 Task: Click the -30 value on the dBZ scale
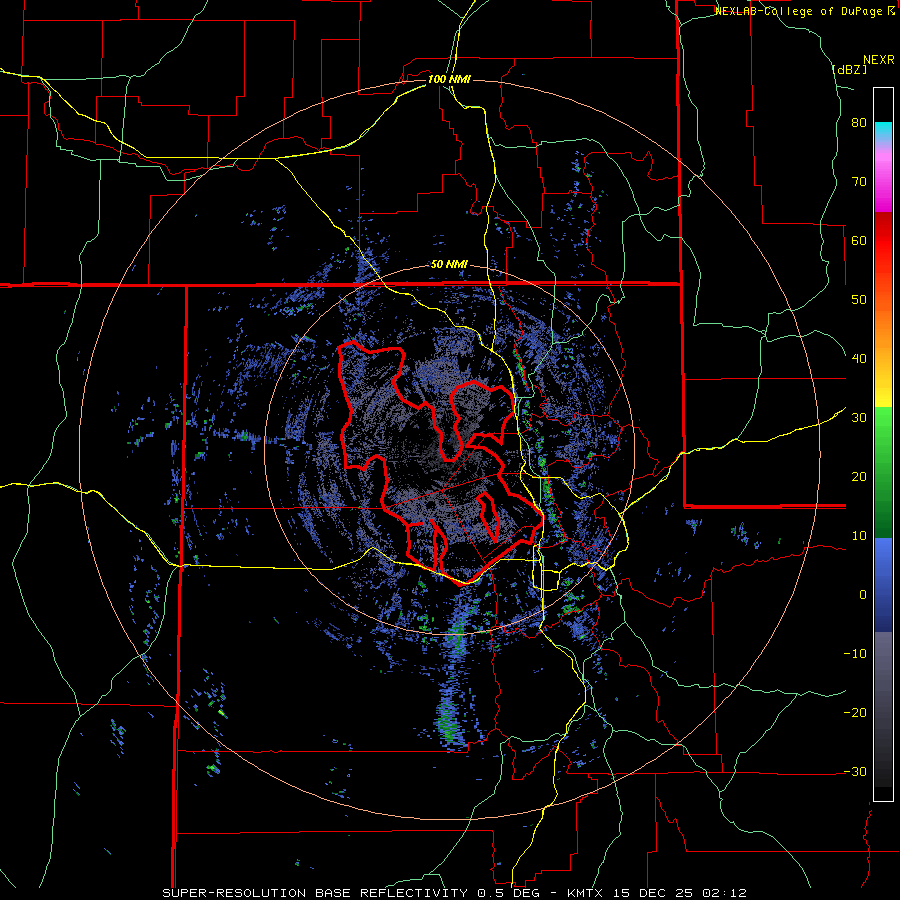855,771
